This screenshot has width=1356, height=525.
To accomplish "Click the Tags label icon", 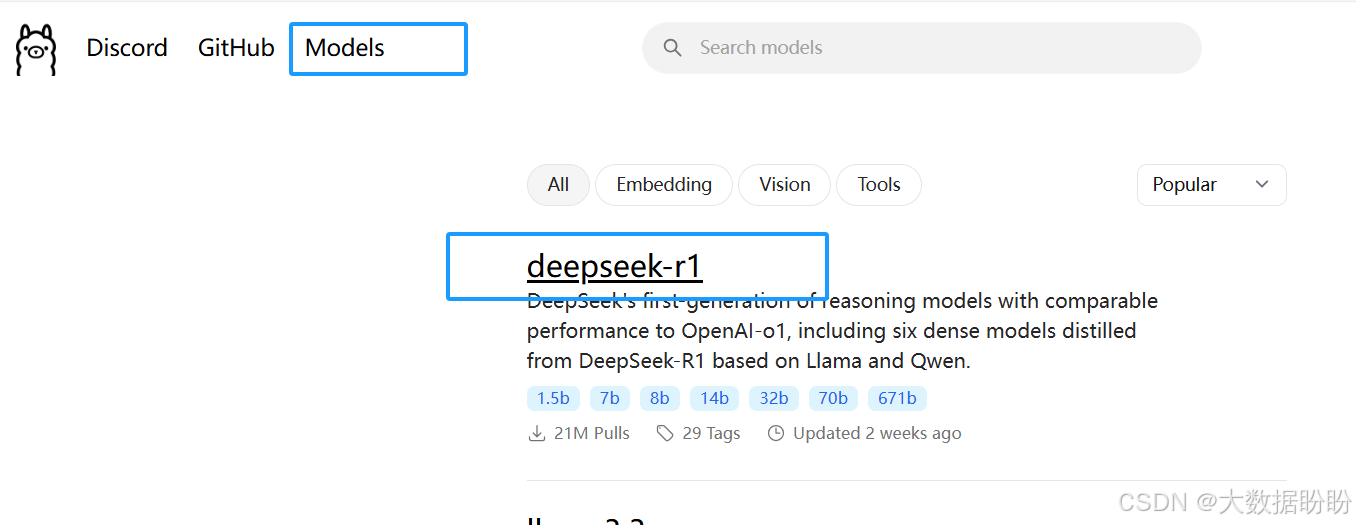I will point(665,433).
